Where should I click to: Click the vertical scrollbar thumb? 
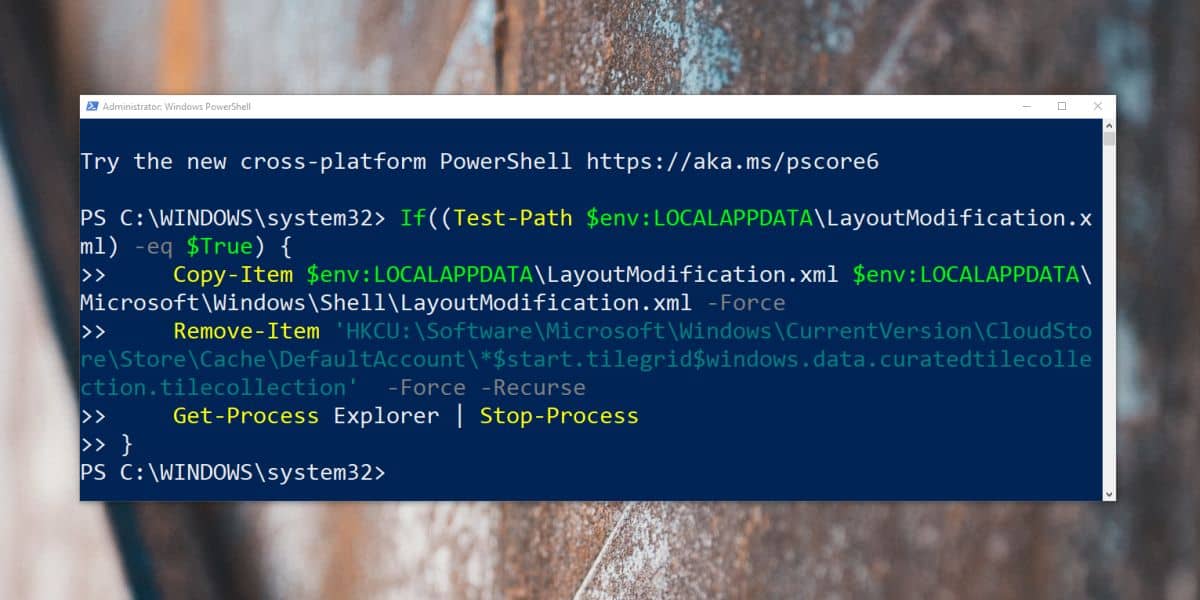coord(1108,138)
